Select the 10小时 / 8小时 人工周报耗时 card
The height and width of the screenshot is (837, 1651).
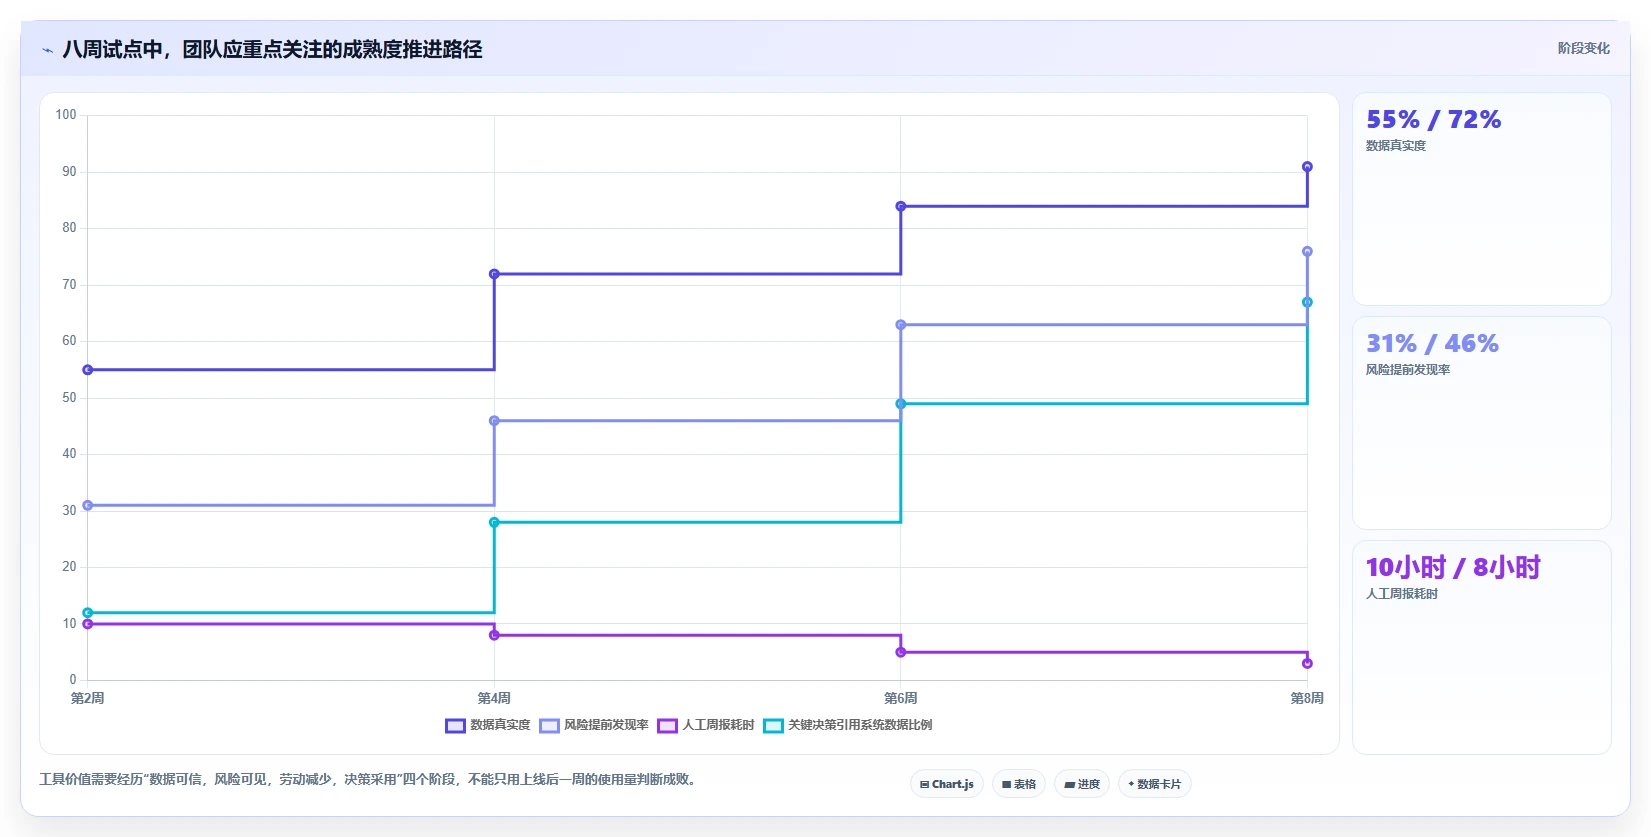coord(1482,647)
